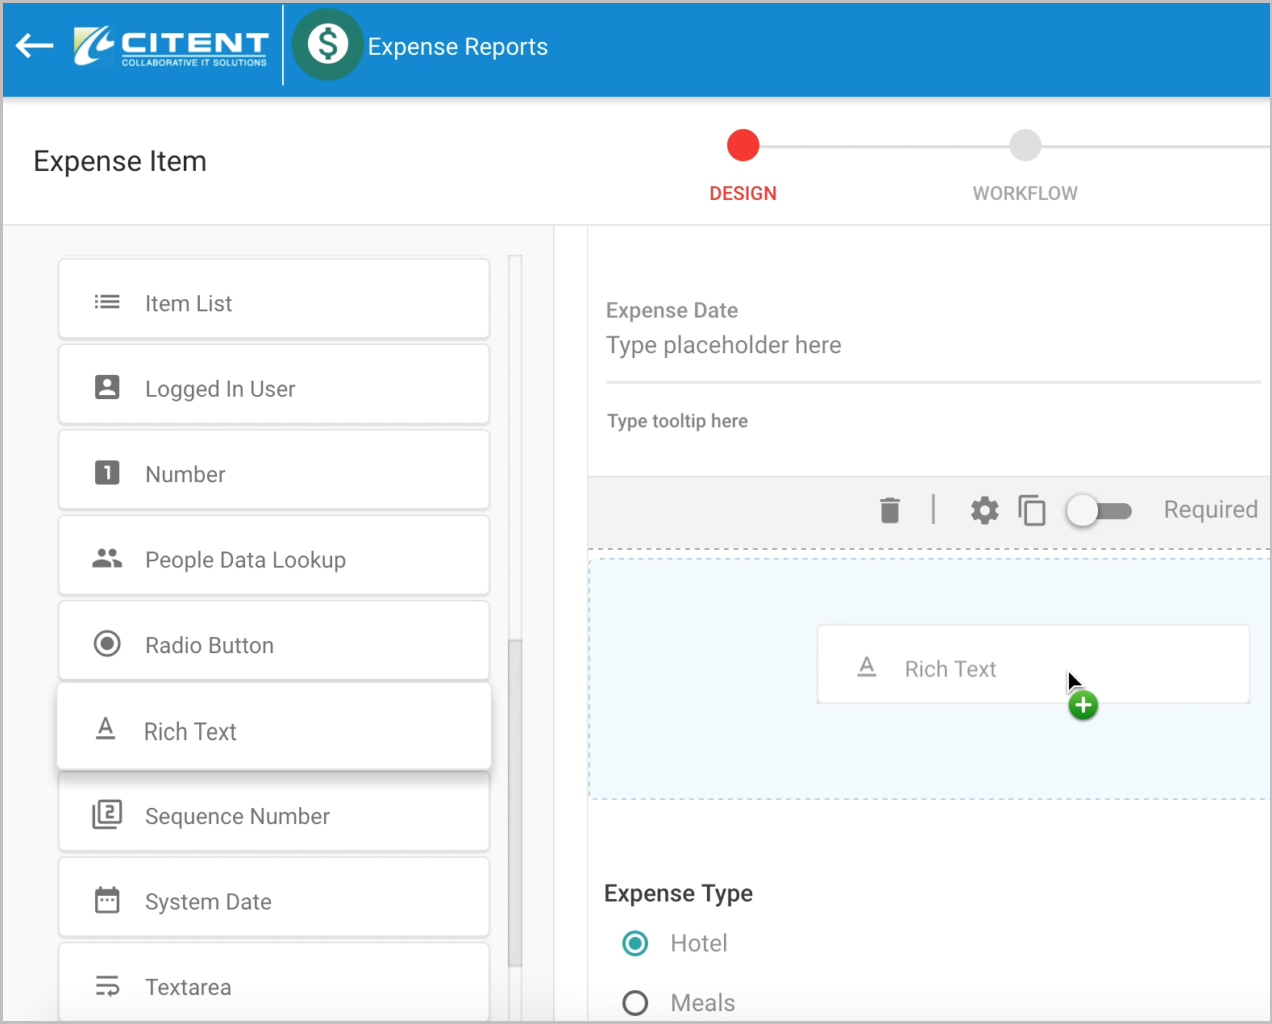Enable the Required toggle
The image size is (1272, 1024).
[x=1098, y=510]
